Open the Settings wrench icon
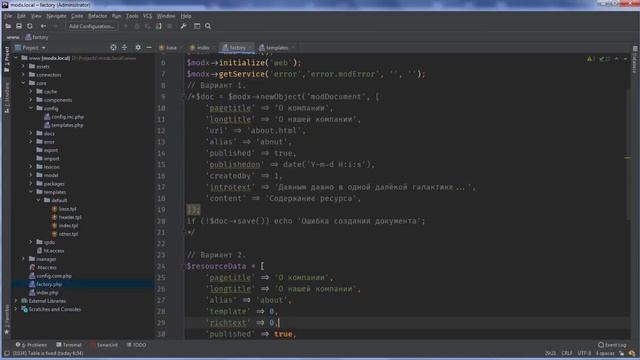 [183, 26]
